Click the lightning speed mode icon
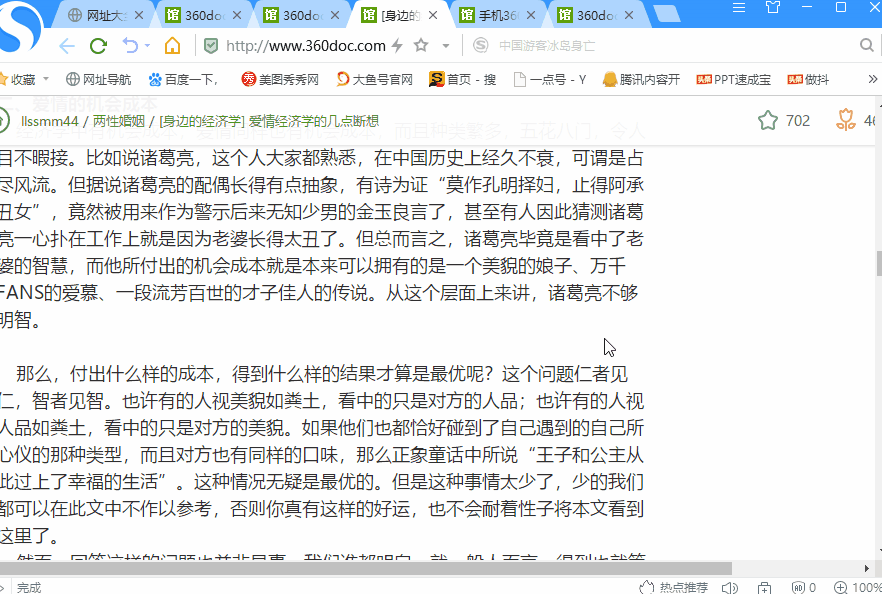 point(397,46)
